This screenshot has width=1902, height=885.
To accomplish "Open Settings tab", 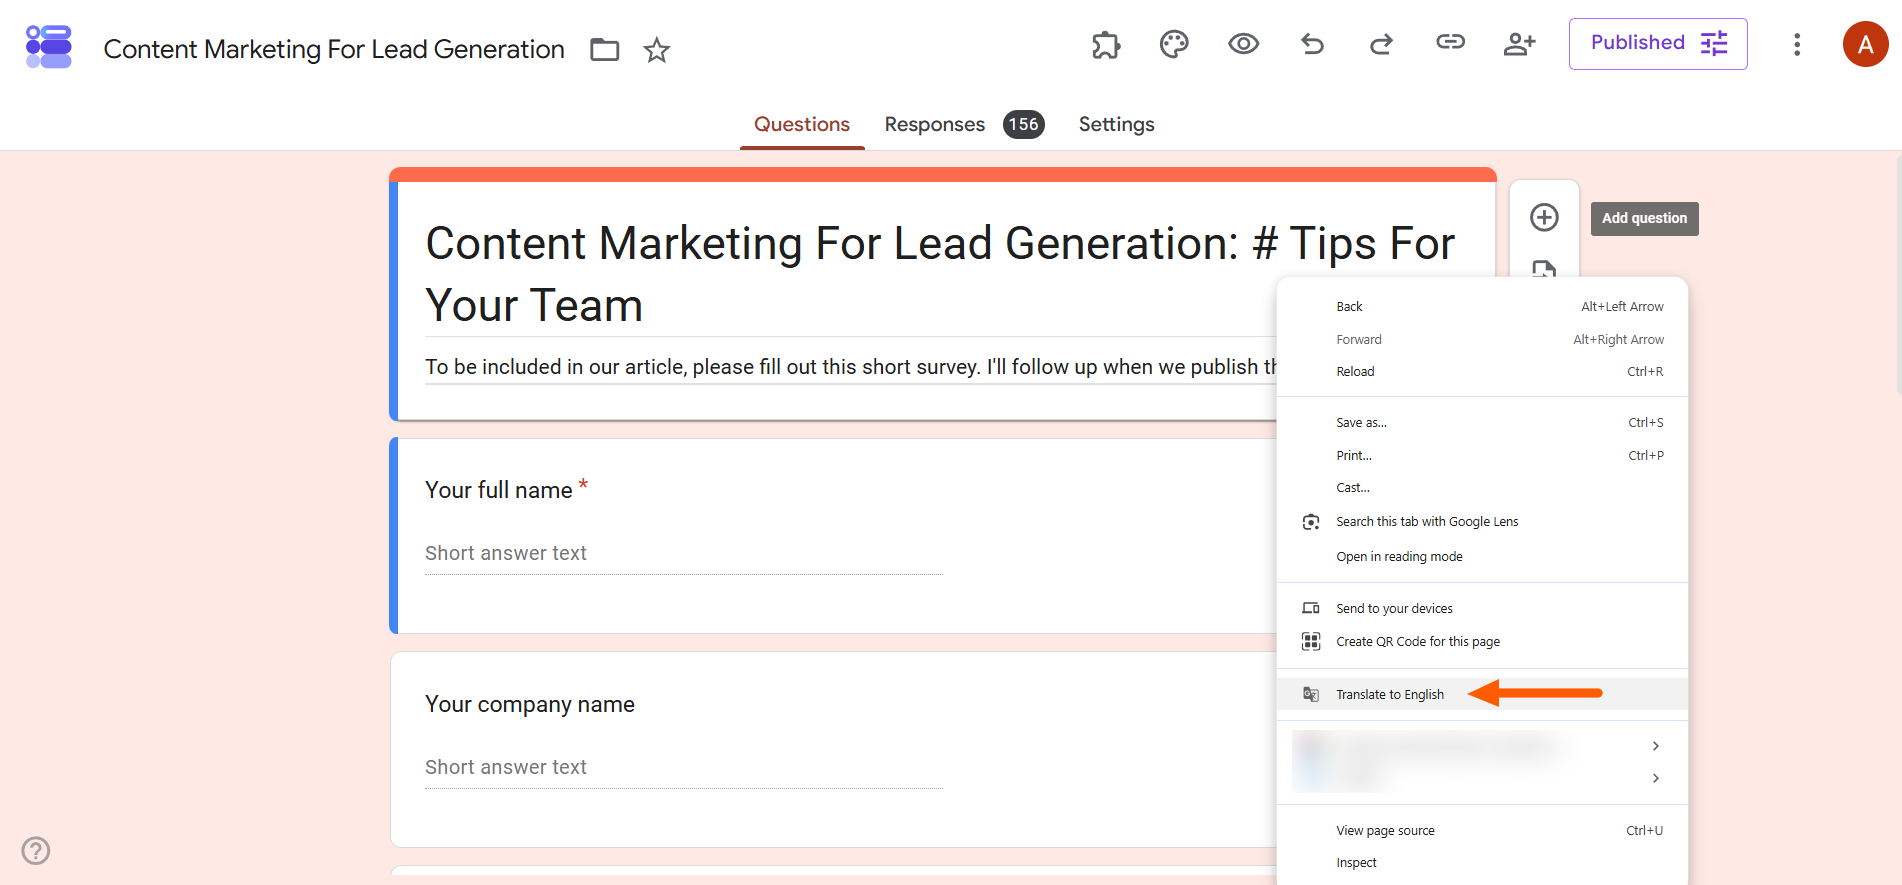I will pyautogui.click(x=1116, y=124).
